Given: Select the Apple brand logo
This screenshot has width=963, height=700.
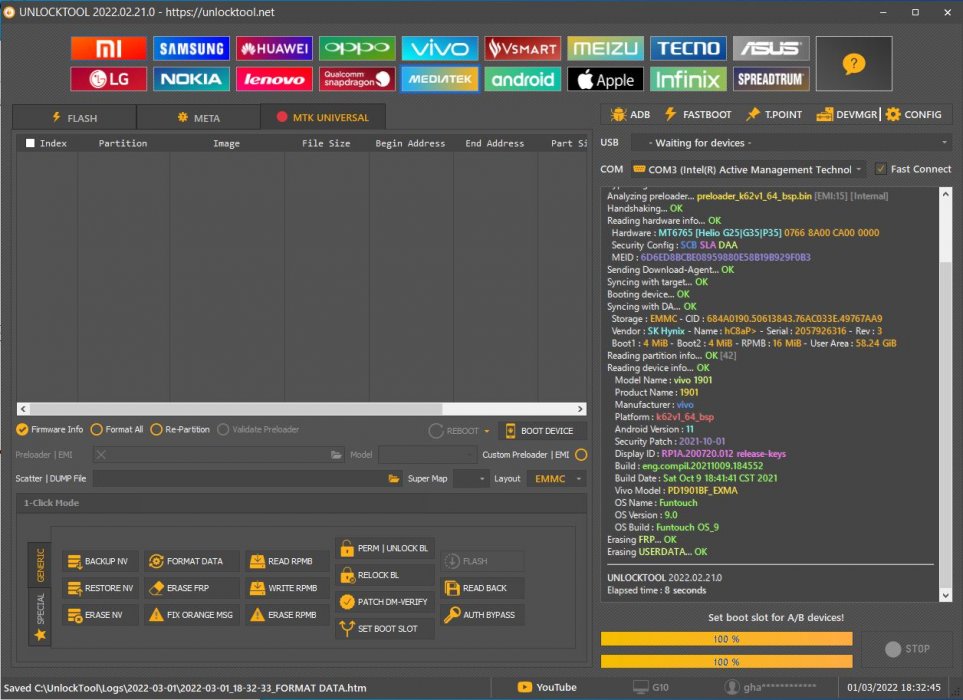Looking at the screenshot, I should tap(606, 79).
